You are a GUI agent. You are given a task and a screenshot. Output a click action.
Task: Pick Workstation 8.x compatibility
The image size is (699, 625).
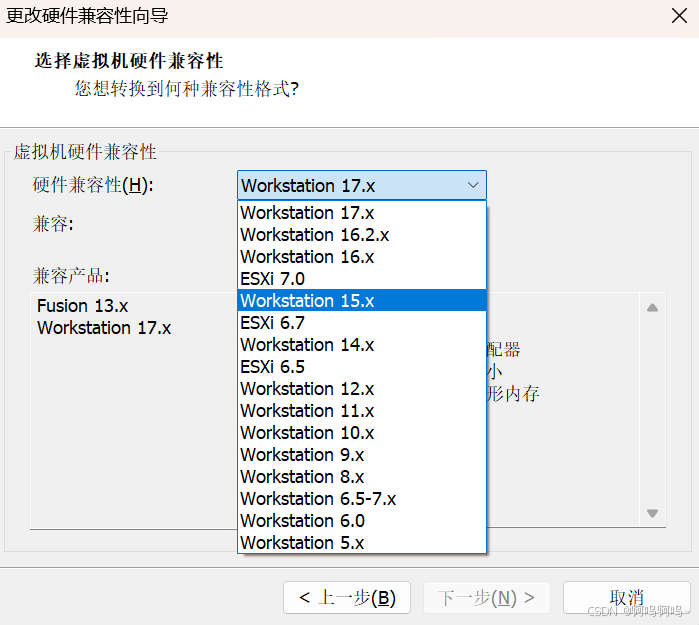362,477
